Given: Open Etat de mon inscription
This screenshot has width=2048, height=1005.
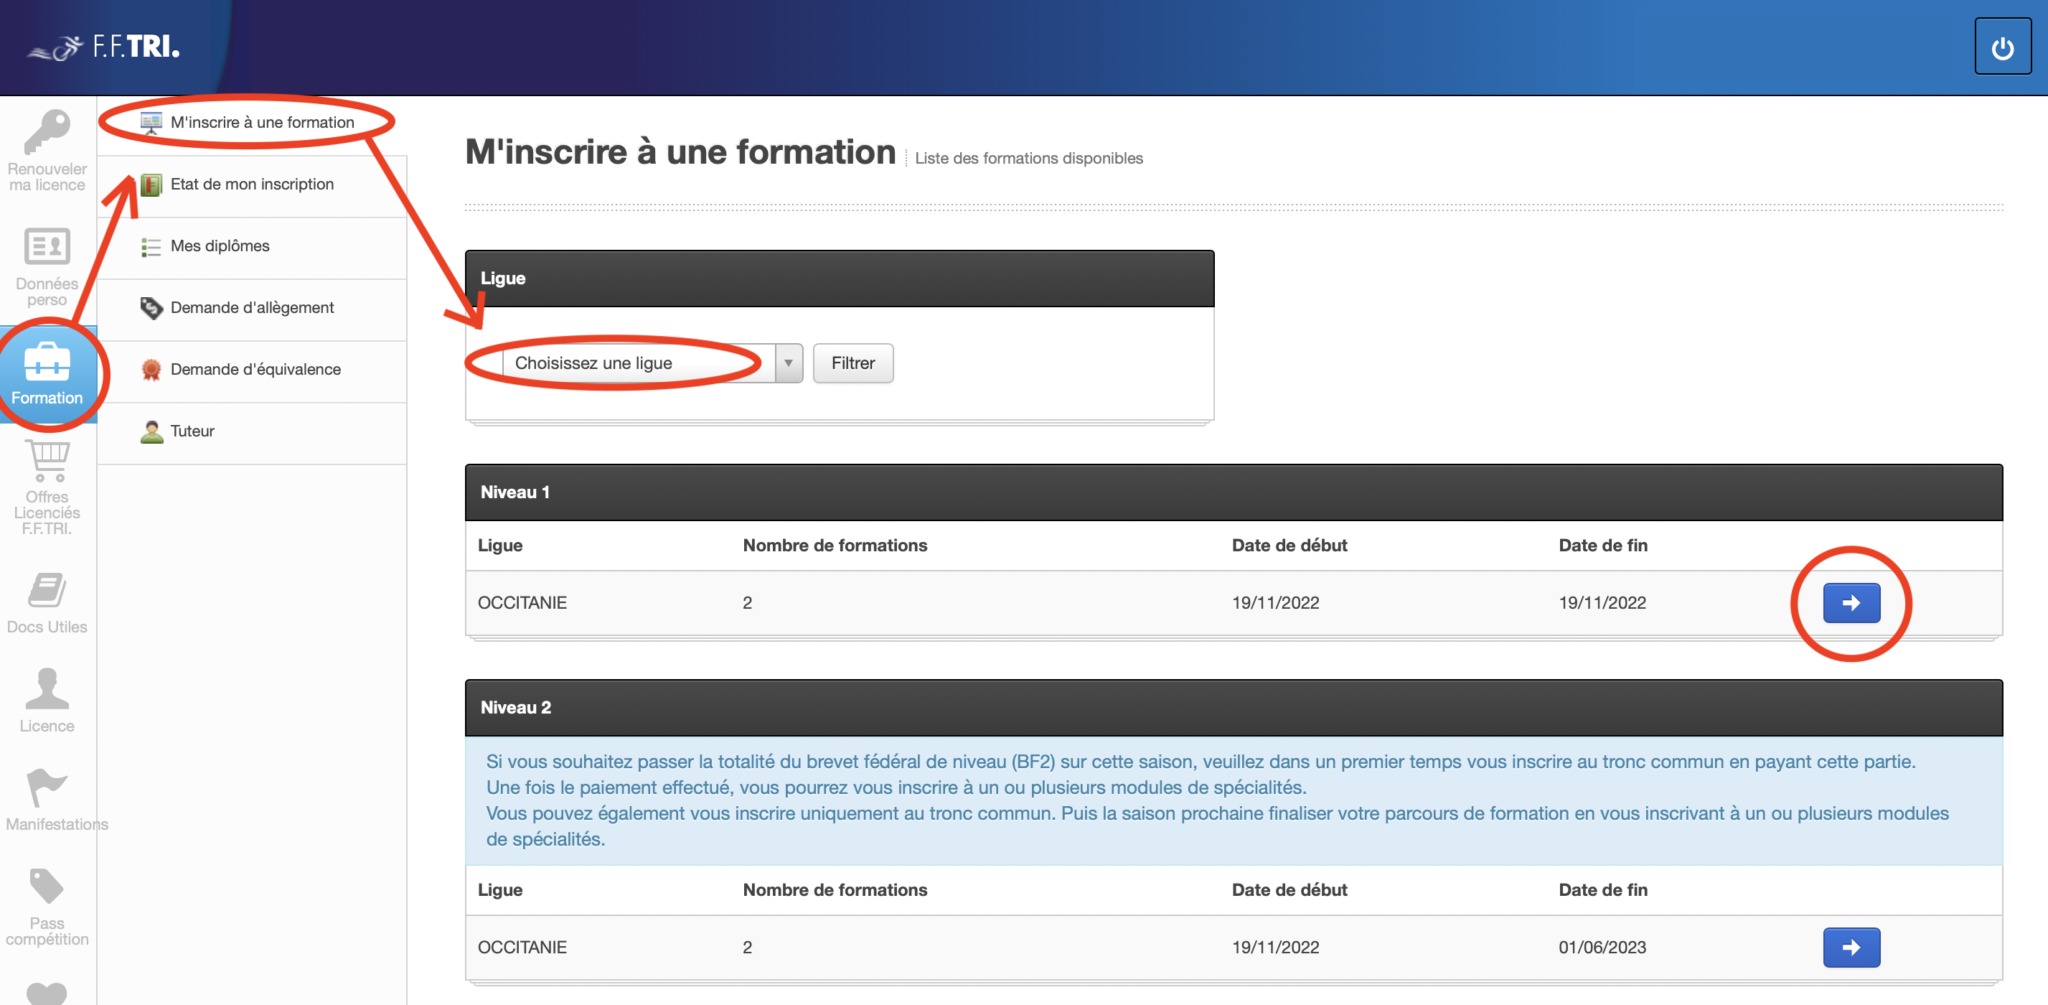Looking at the screenshot, I should click(x=252, y=184).
